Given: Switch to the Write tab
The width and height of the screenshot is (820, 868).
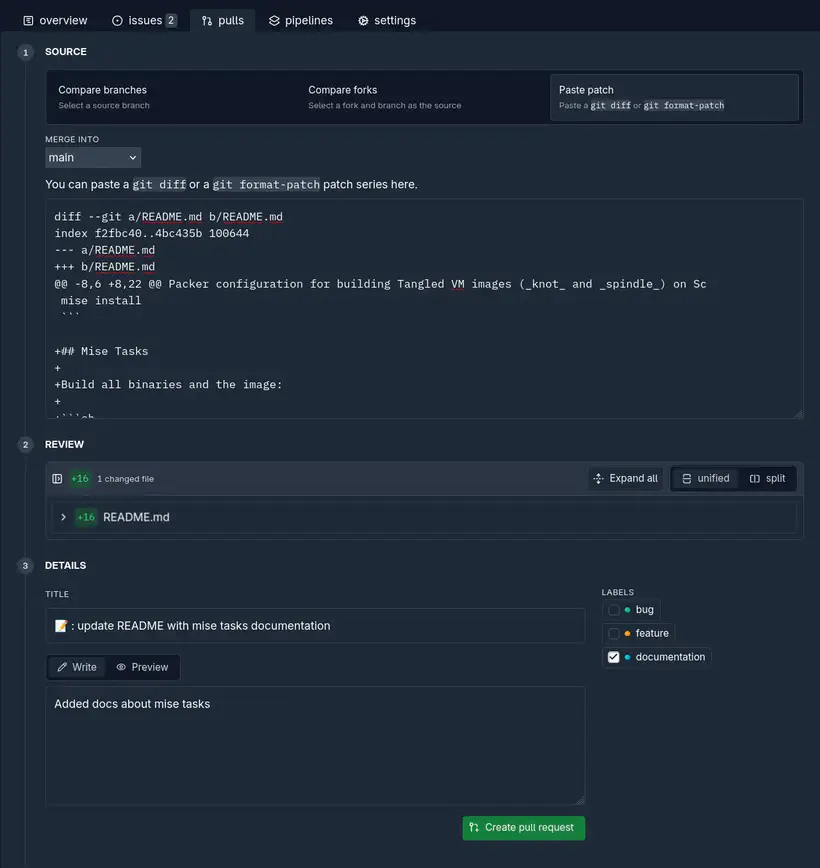Looking at the screenshot, I should [77, 667].
